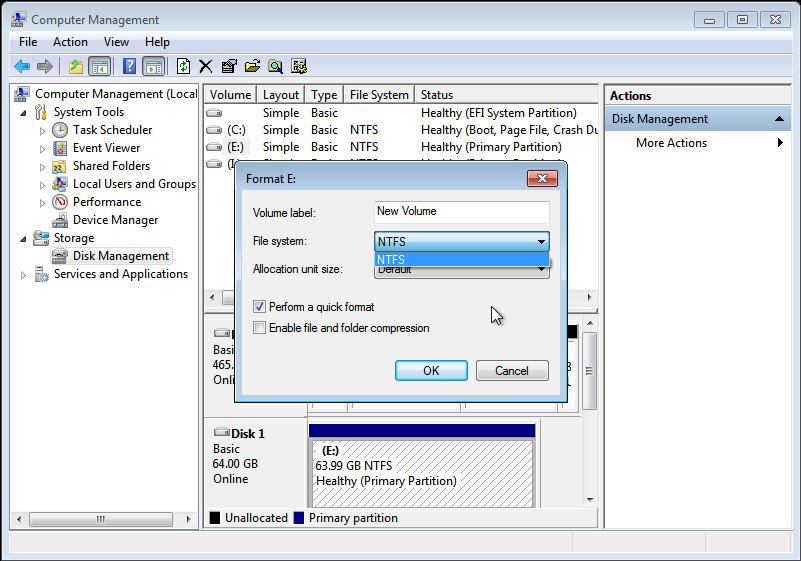Expand Services and Applications node arrow
This screenshot has height=561, width=801.
[x=23, y=275]
